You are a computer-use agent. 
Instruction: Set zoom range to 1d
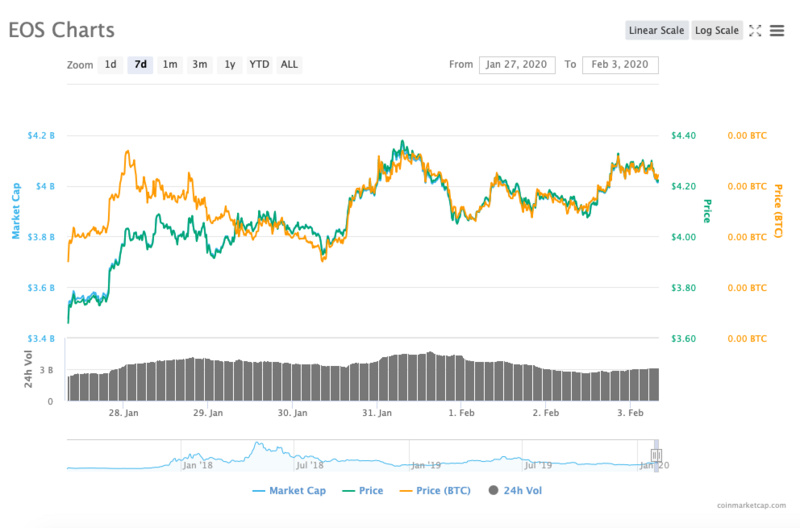point(111,65)
